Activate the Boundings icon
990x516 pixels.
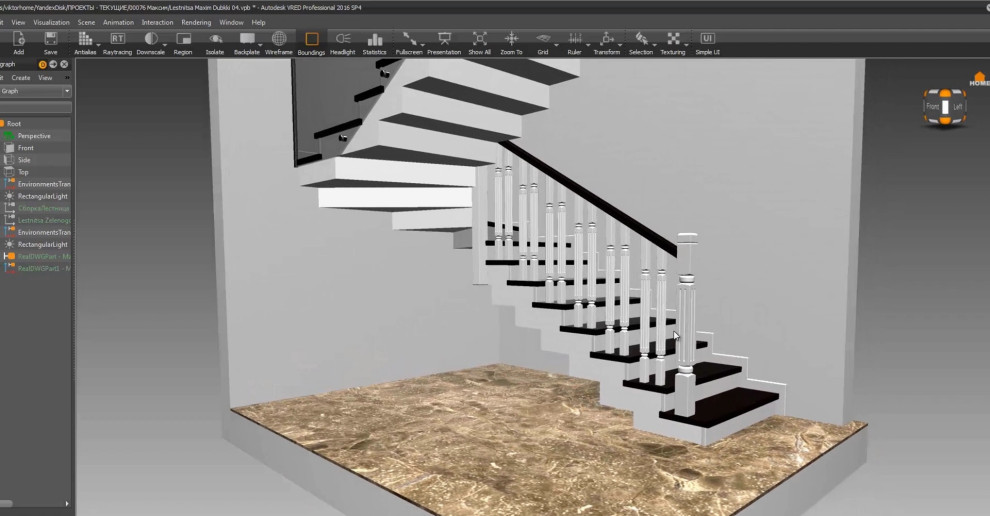[311, 40]
